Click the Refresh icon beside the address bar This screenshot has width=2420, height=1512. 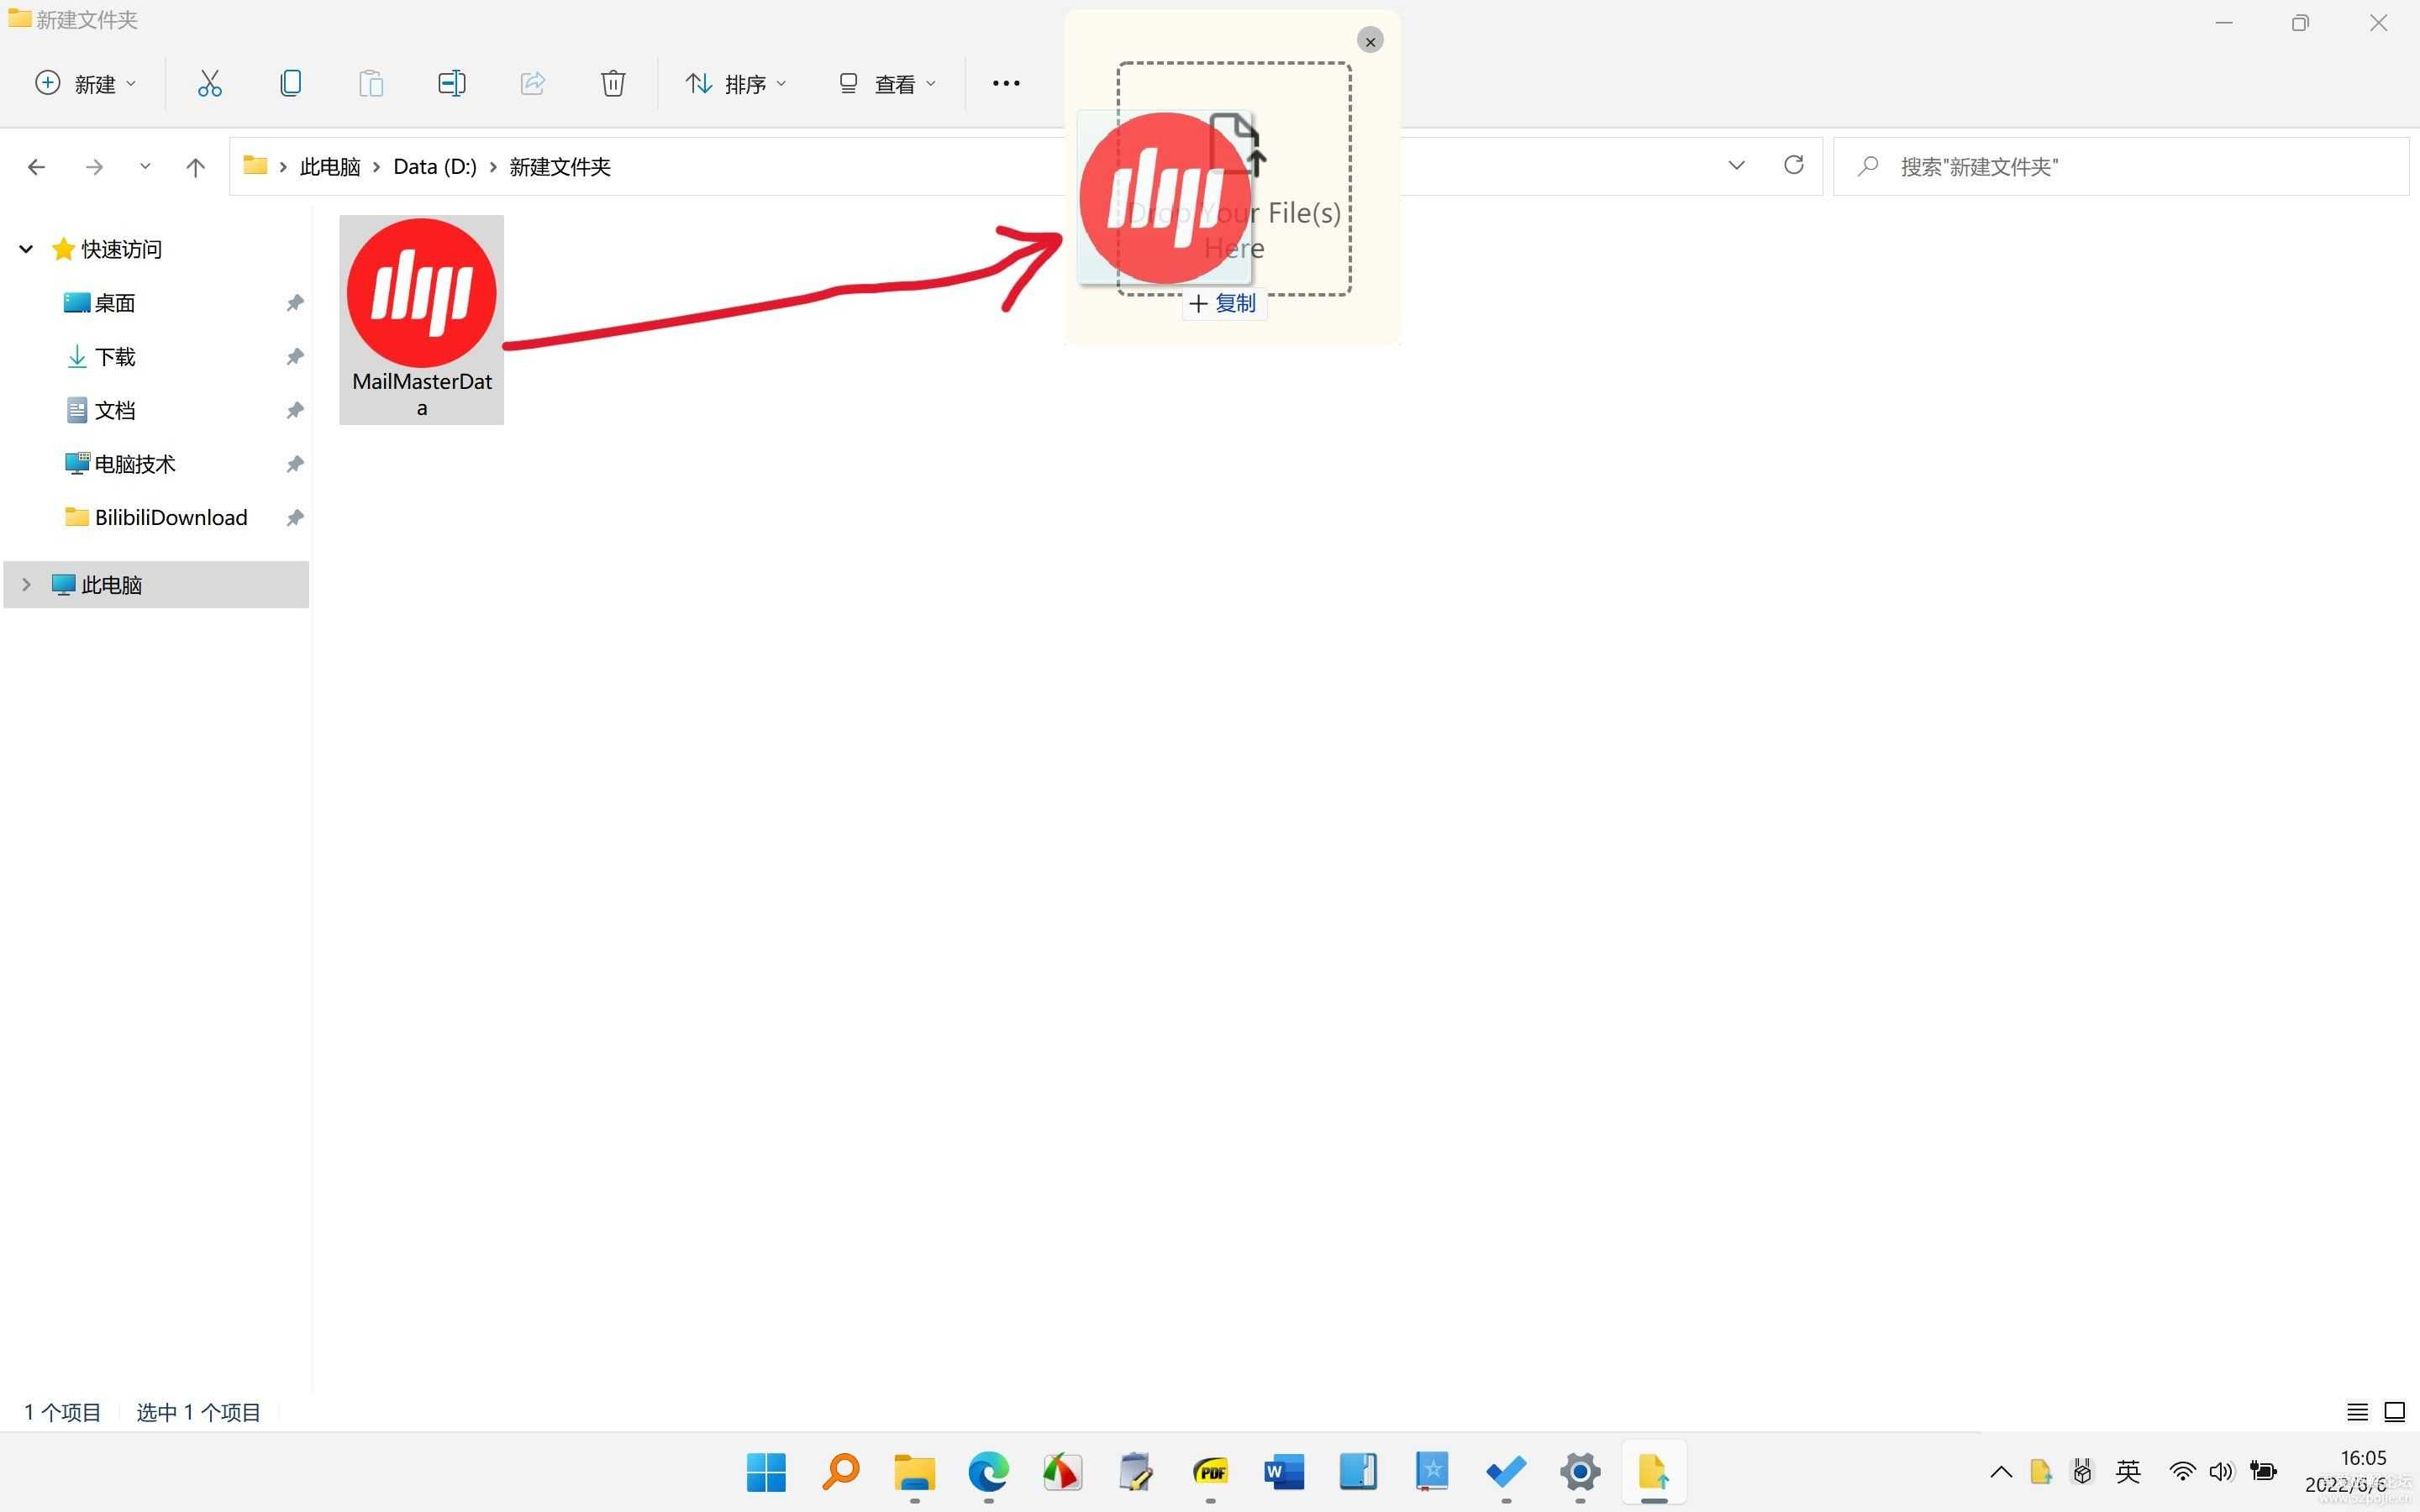[1792, 165]
